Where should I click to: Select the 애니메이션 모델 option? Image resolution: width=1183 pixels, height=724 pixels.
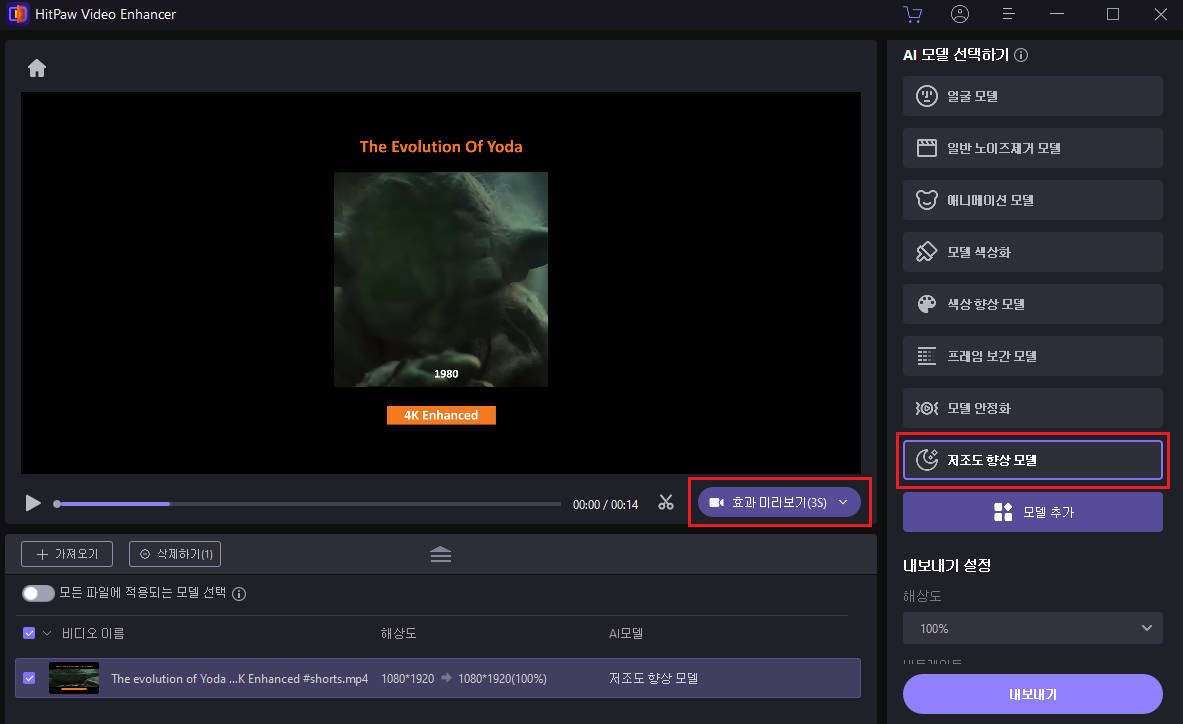click(x=1032, y=200)
